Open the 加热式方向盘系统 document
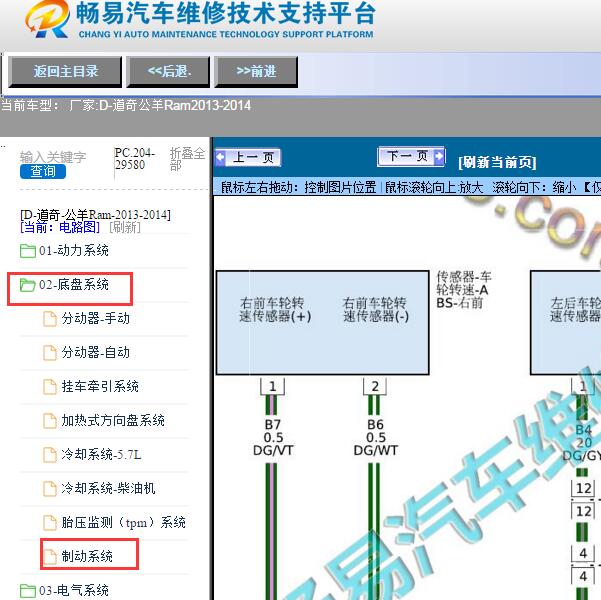601x600 pixels. [113, 421]
